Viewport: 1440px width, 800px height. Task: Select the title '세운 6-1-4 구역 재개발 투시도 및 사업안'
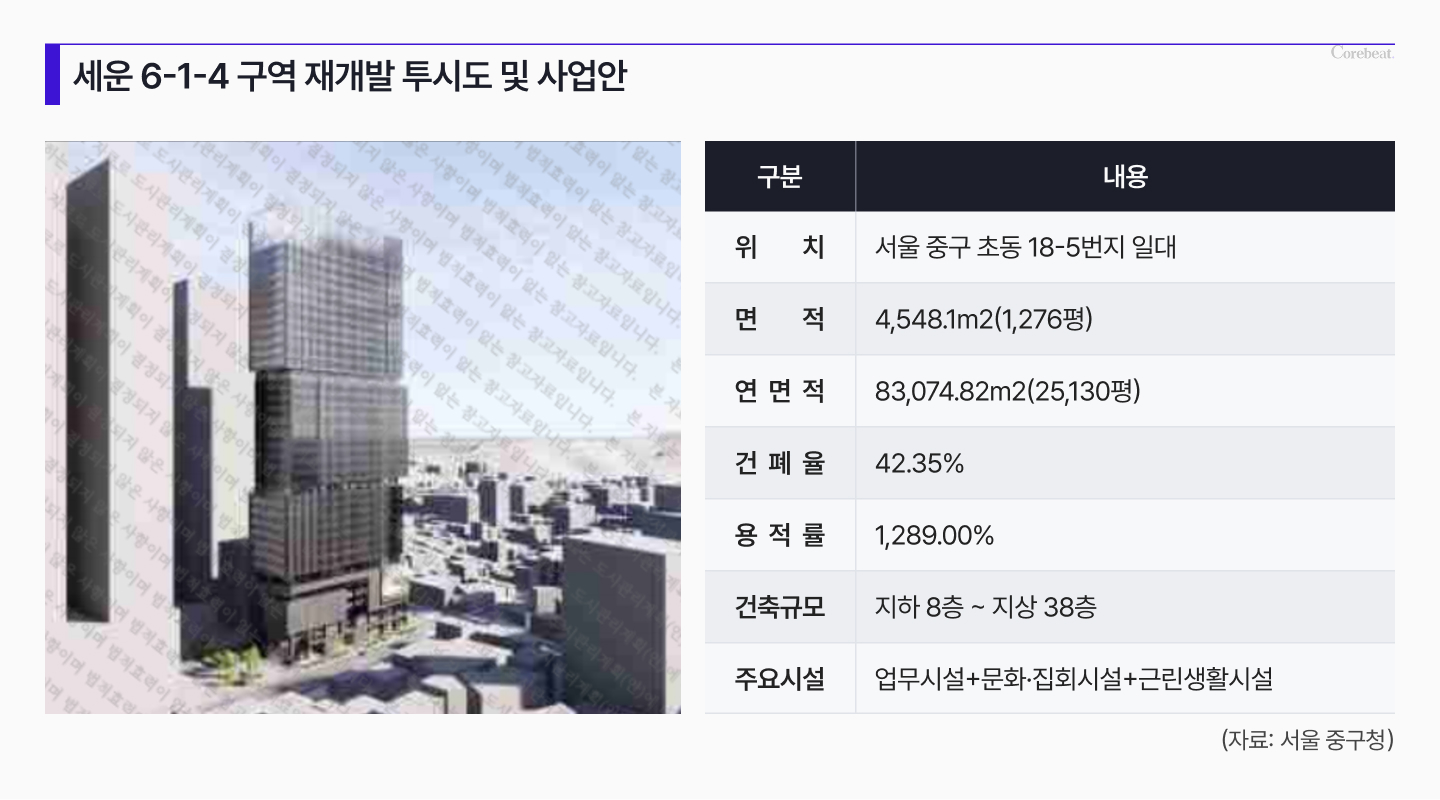pyautogui.click(x=349, y=77)
